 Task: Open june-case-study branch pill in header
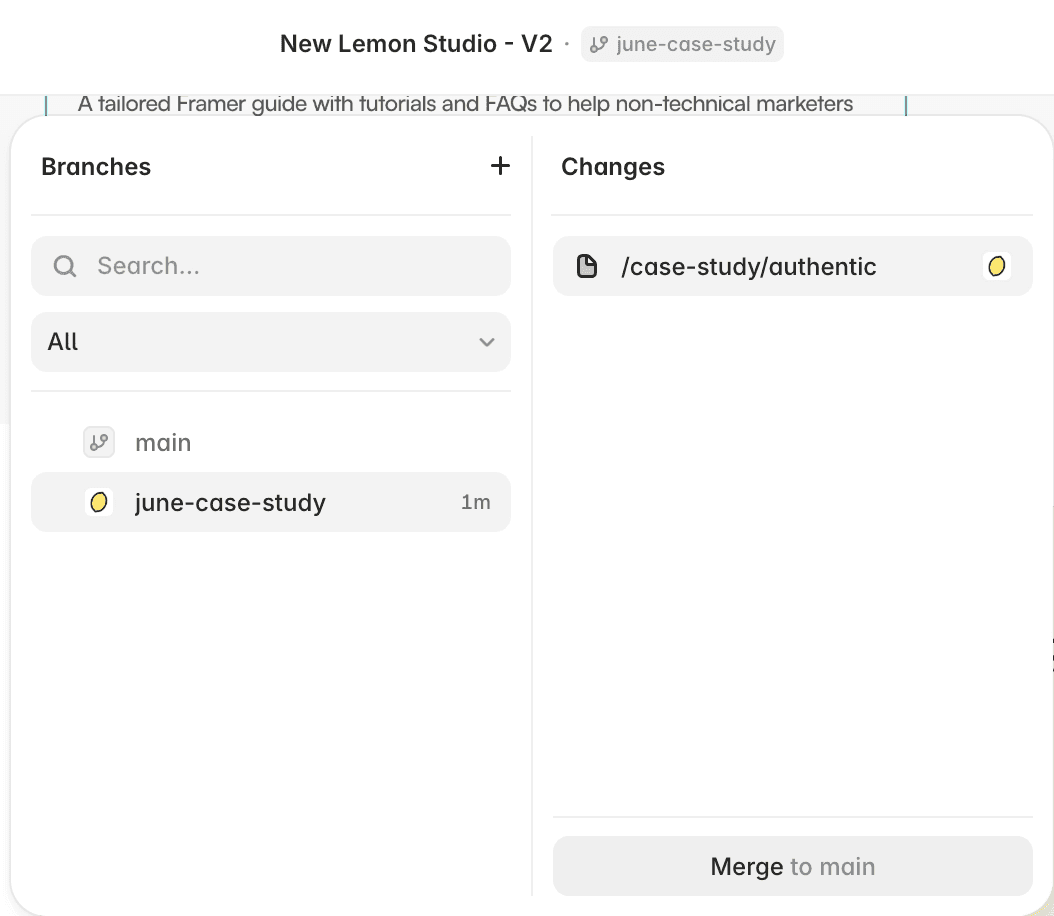tap(682, 44)
